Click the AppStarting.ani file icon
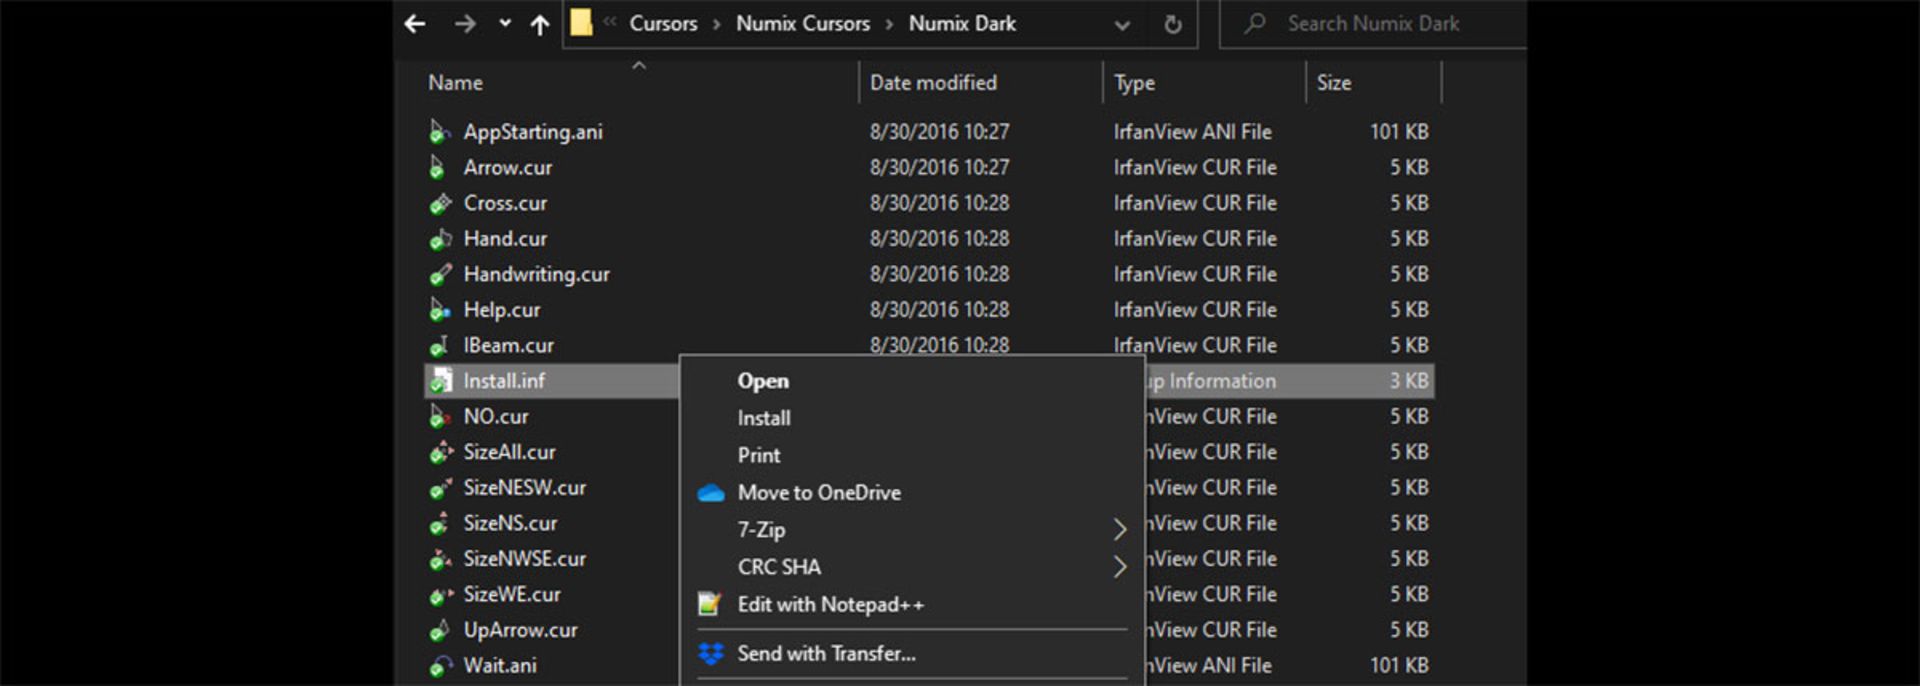This screenshot has height=686, width=1920. (439, 132)
